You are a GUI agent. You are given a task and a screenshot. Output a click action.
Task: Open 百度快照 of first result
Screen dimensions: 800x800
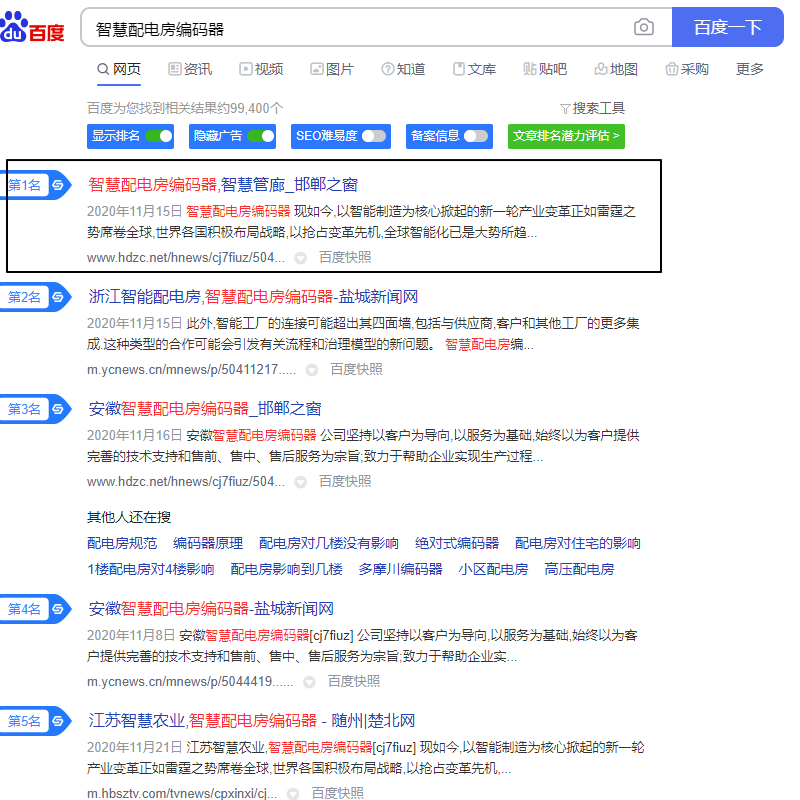pos(345,257)
